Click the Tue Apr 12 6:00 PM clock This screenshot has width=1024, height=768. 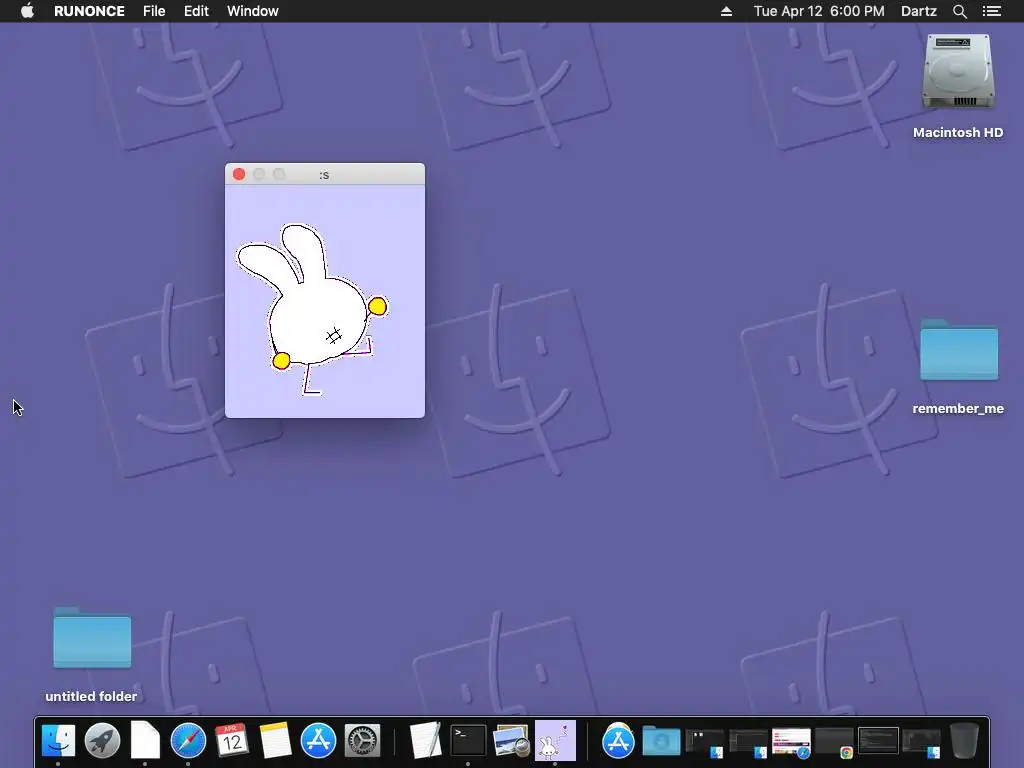pos(819,11)
